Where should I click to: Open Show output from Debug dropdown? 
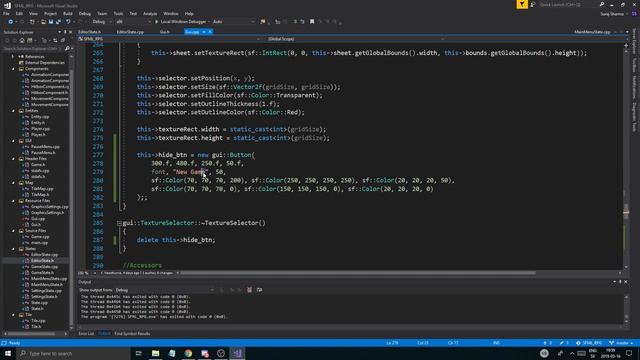pyautogui.click(x=164, y=290)
